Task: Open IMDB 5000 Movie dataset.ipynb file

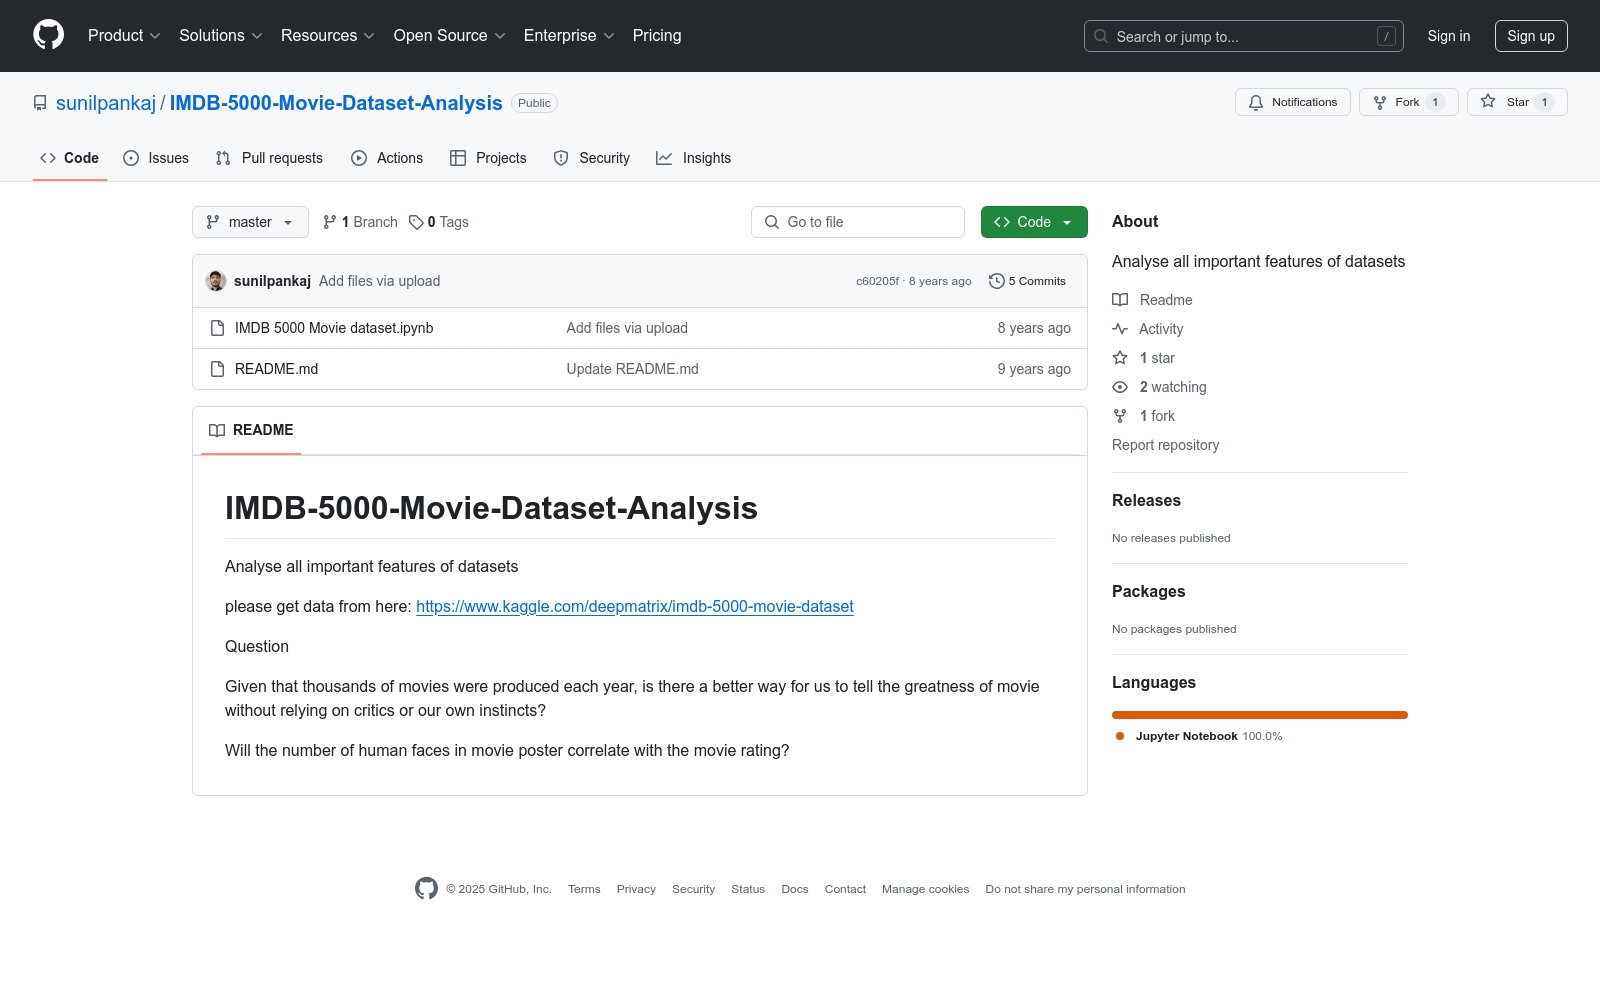Action: coord(334,328)
